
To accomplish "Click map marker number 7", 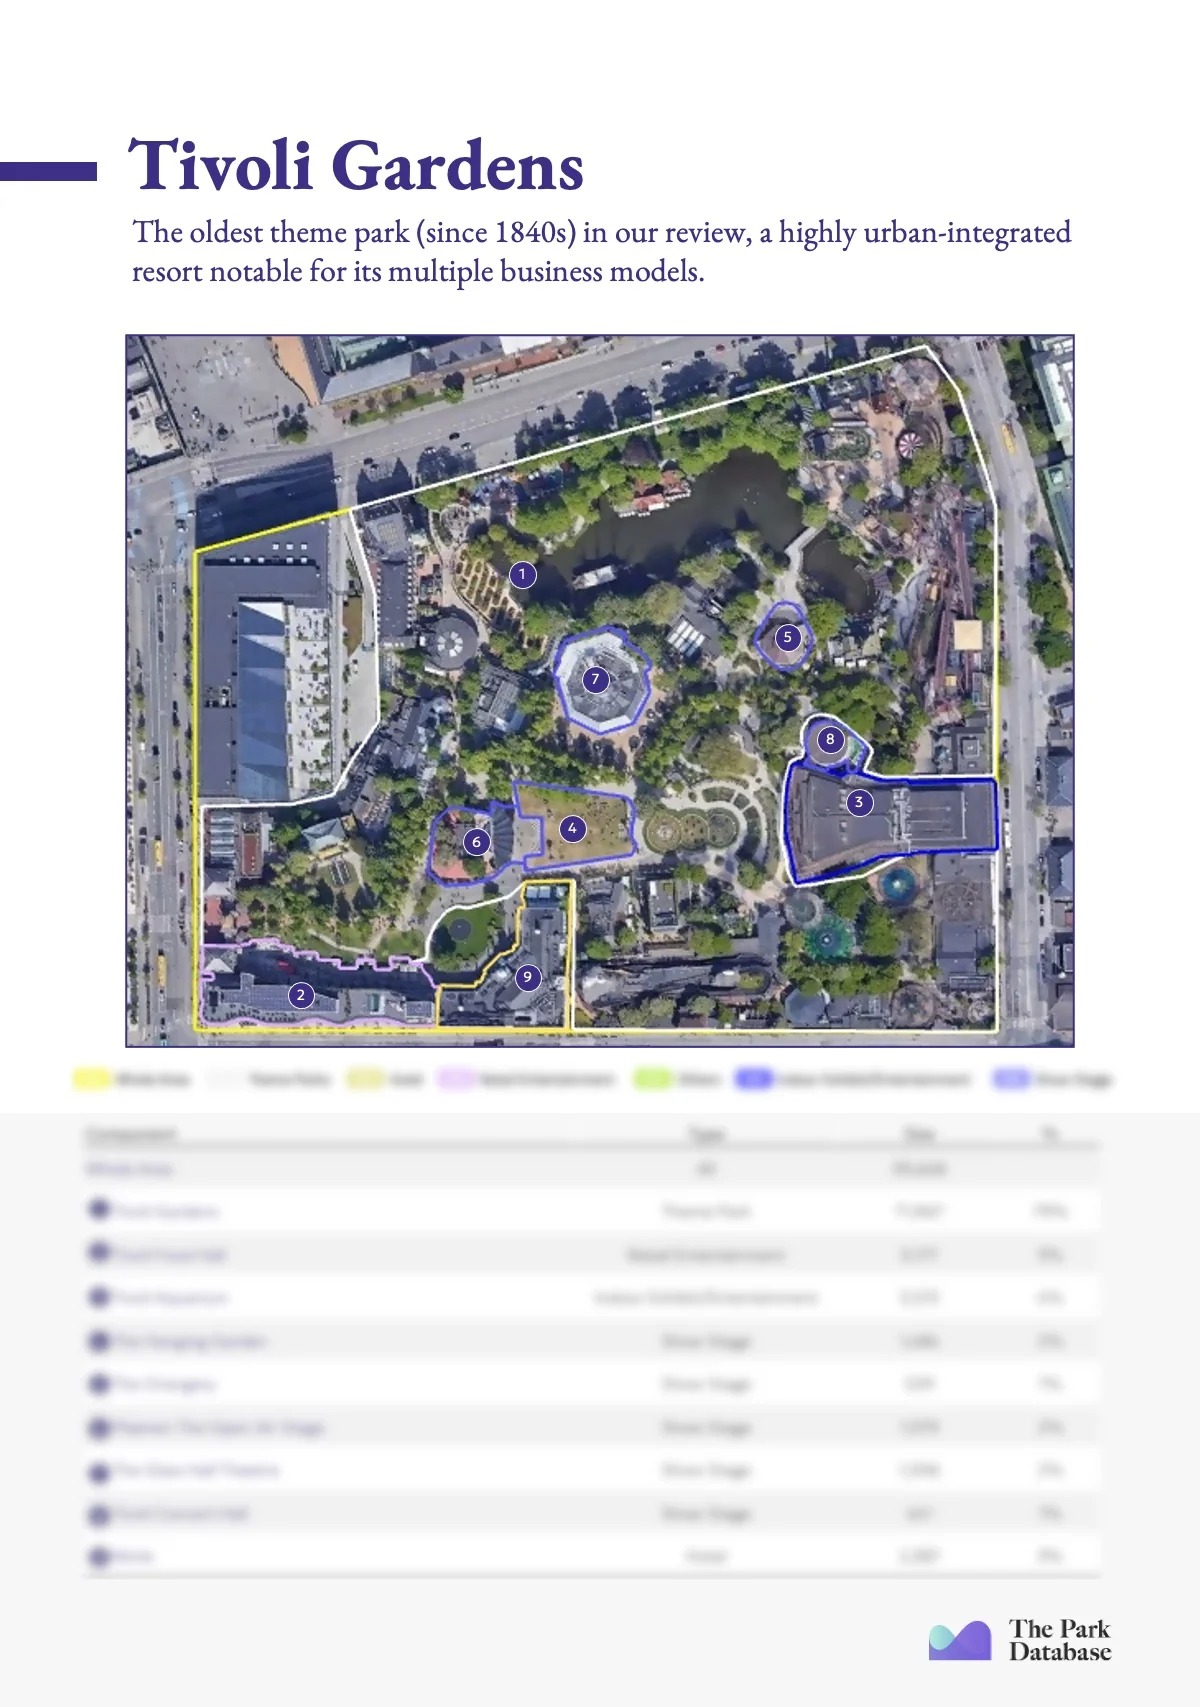I will click(596, 680).
